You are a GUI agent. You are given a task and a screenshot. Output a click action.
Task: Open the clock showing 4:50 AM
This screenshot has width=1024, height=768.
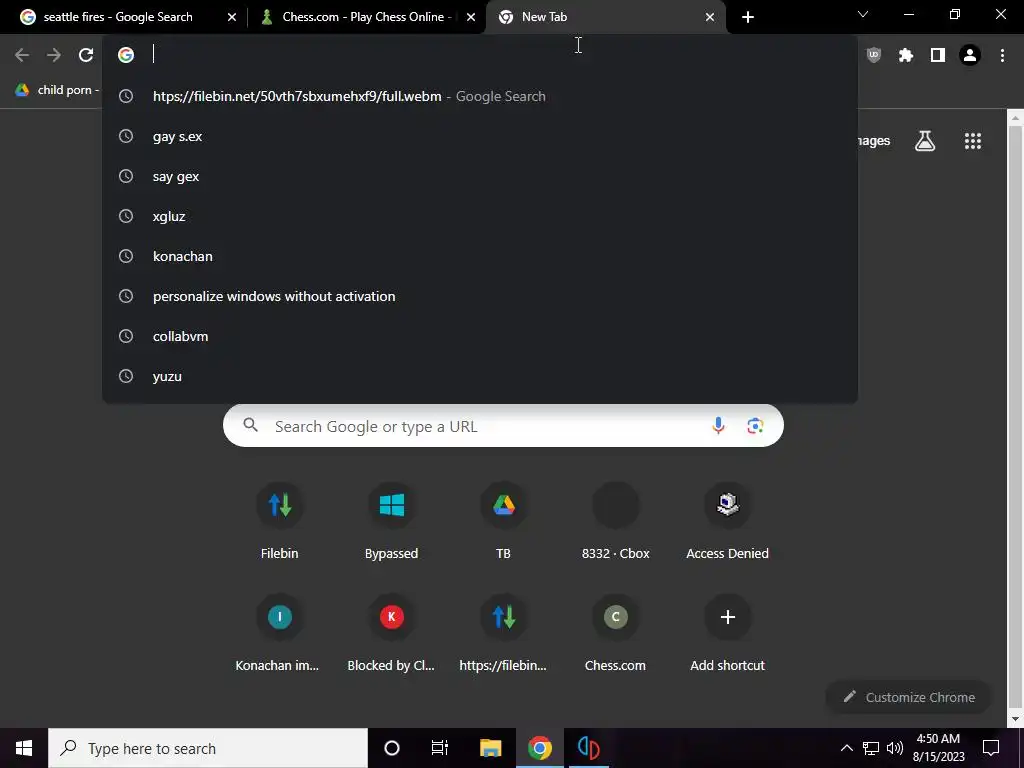pyautogui.click(x=938, y=748)
